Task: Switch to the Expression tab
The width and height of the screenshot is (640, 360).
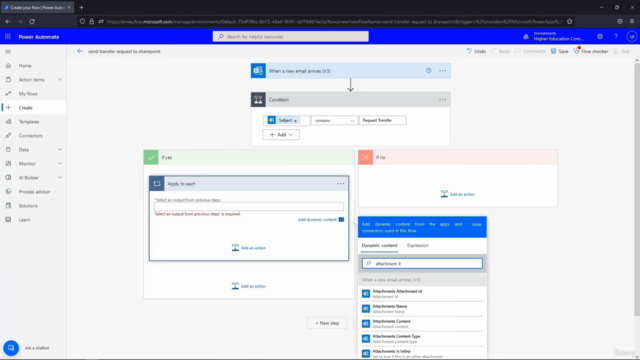Action: tap(418, 245)
